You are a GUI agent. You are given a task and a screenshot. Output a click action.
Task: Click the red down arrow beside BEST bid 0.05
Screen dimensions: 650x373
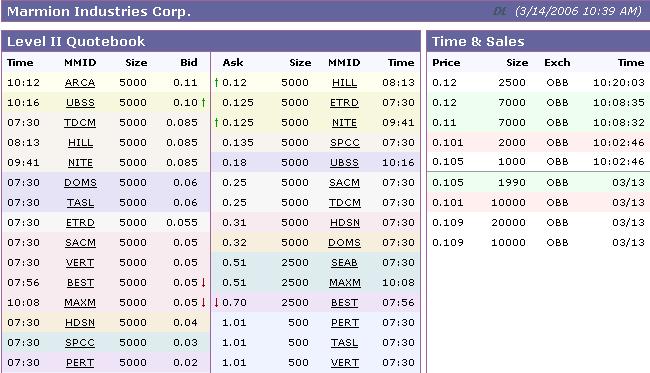tap(204, 282)
